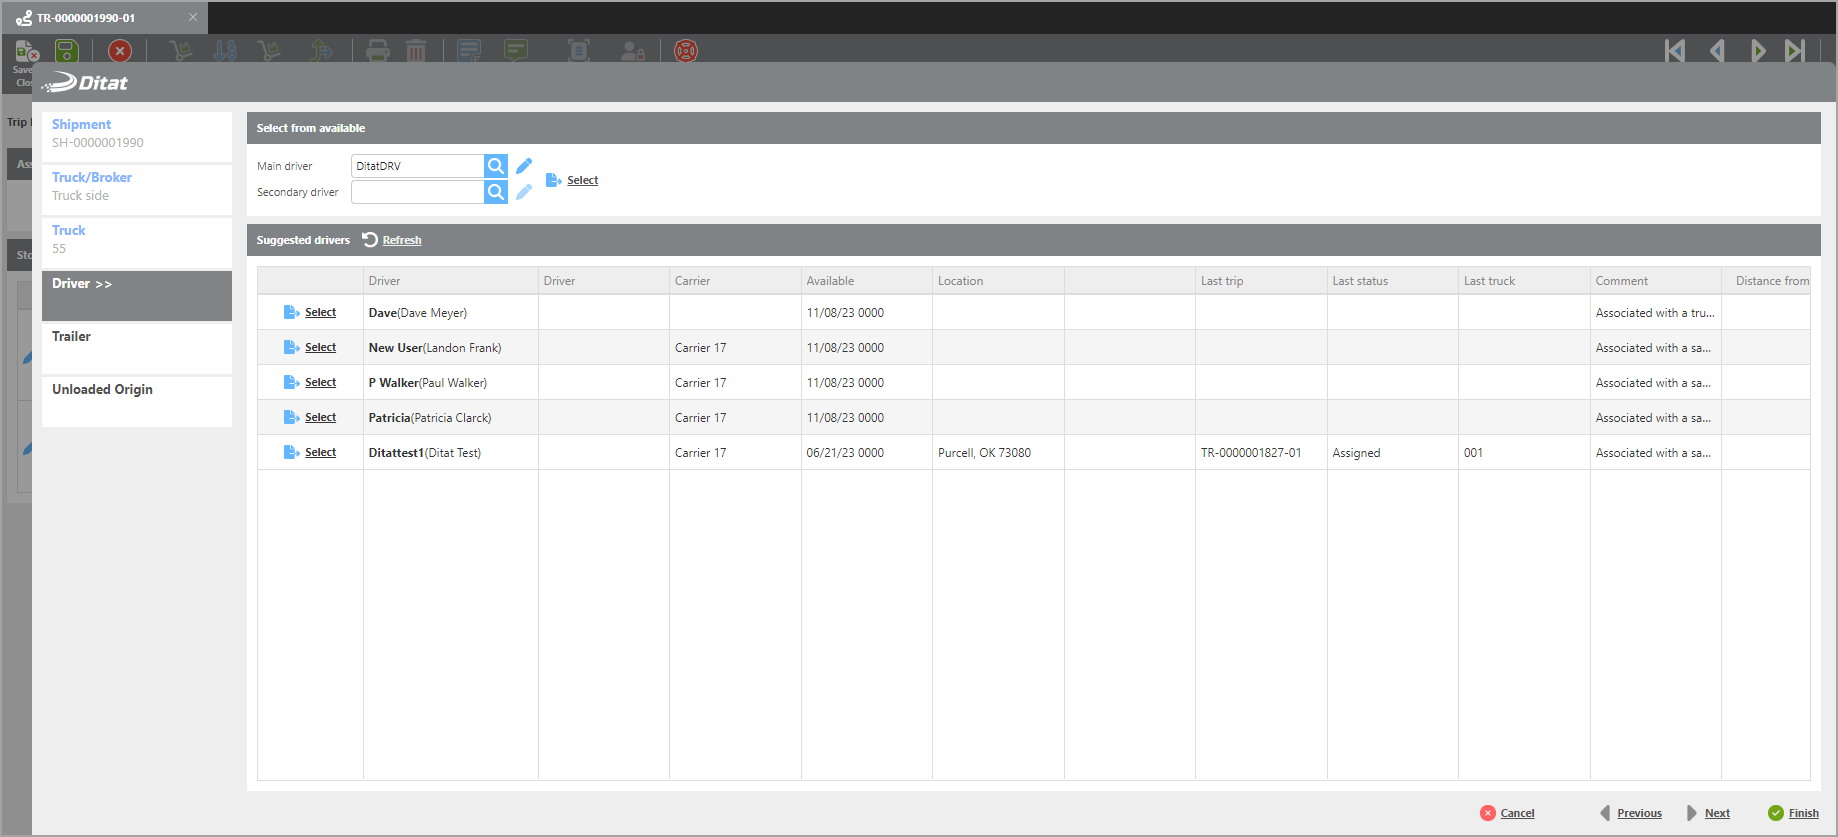Screen dimensions: 1838x837
Task: Click the Main driver search magnifier icon
Action: coord(495,166)
